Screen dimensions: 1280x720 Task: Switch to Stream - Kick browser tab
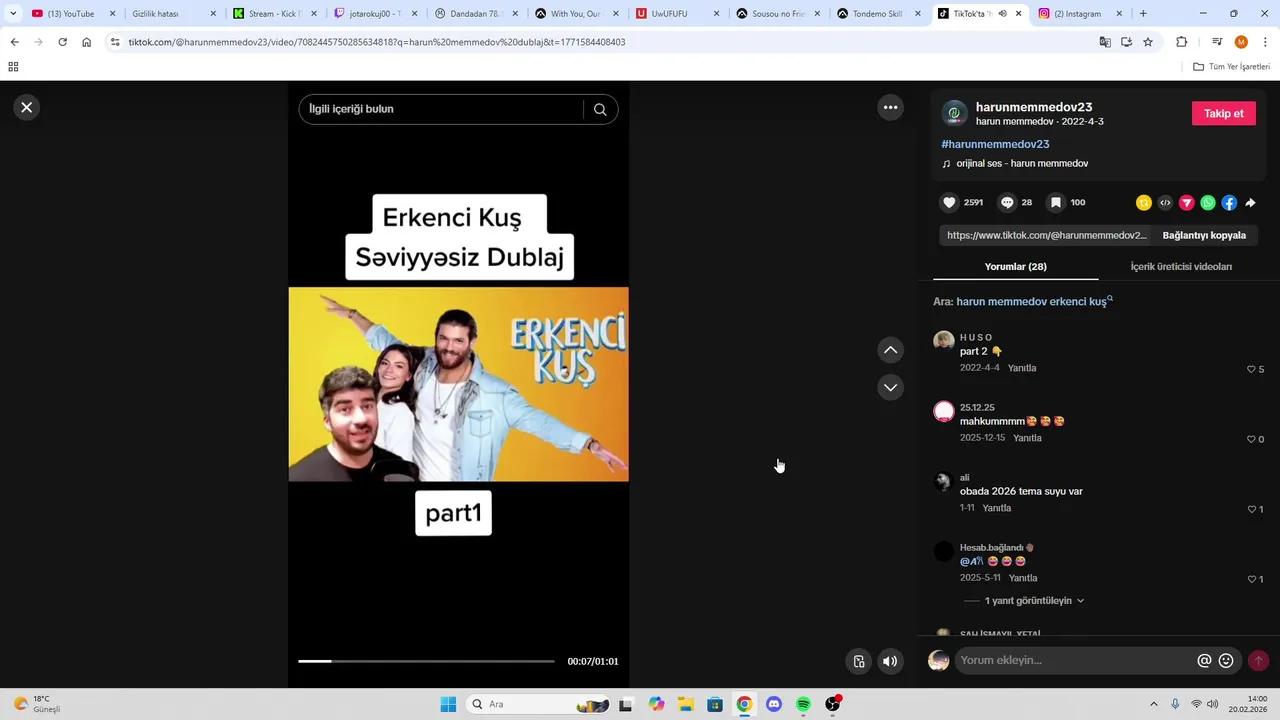[x=273, y=14]
